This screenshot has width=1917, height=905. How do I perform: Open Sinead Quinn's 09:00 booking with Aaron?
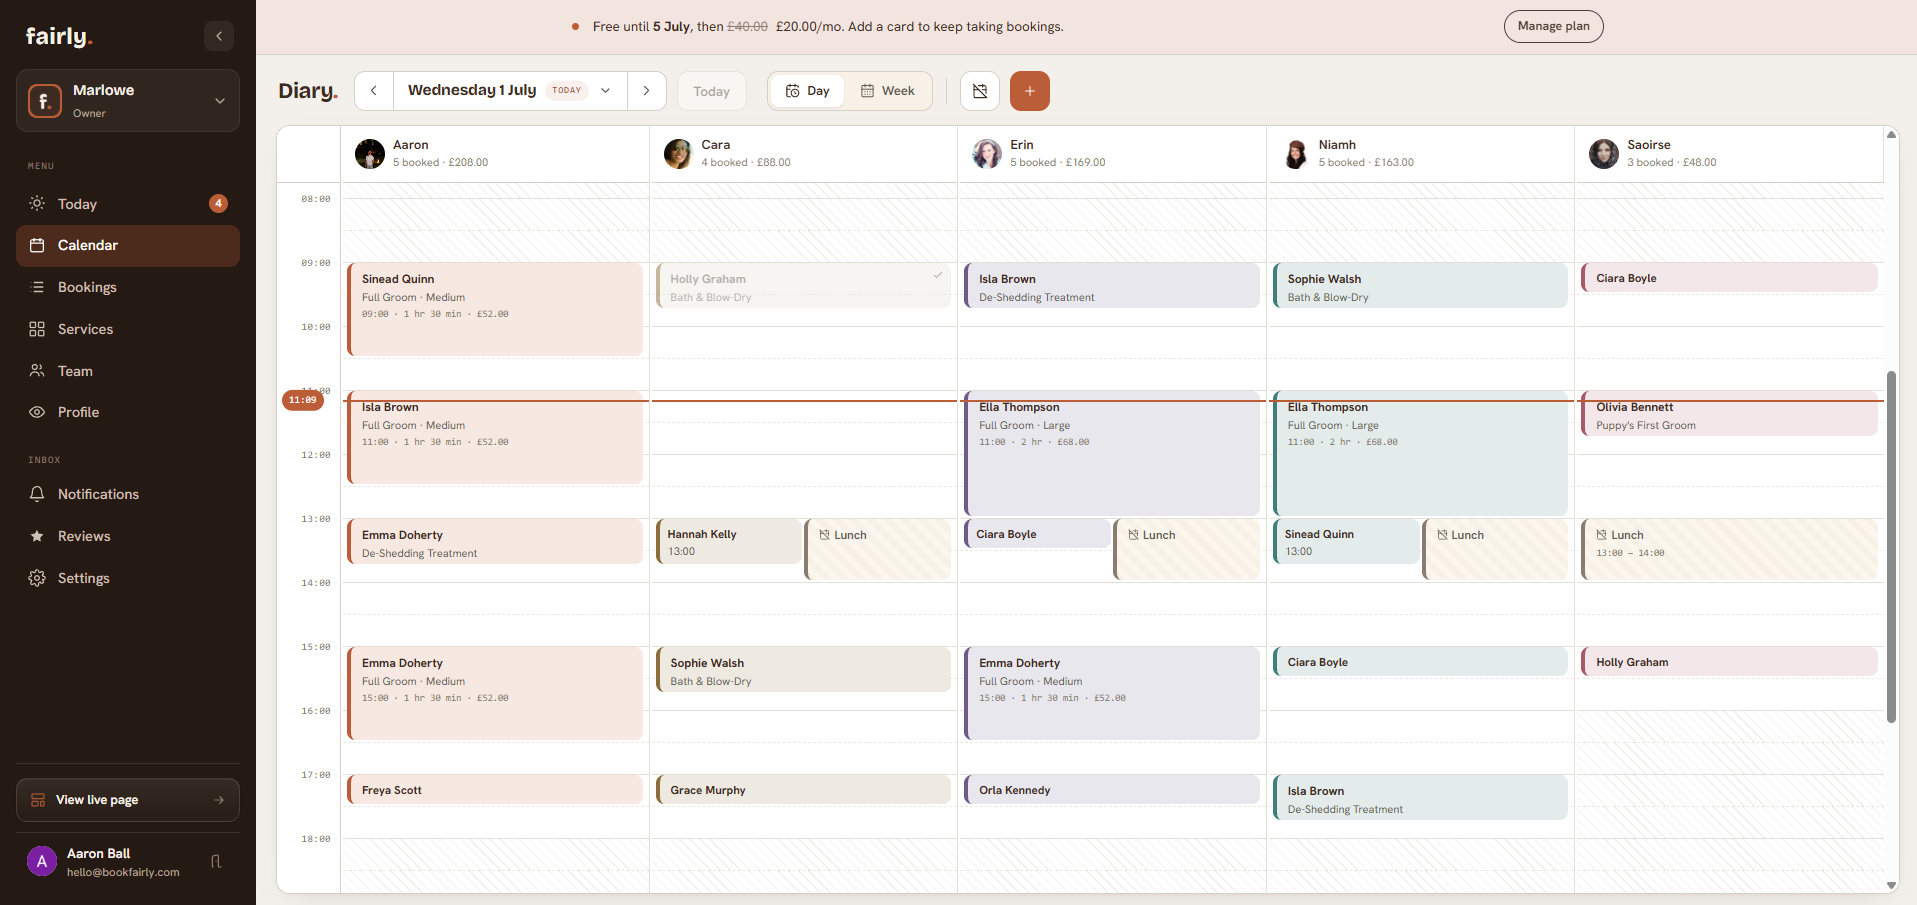coord(495,309)
